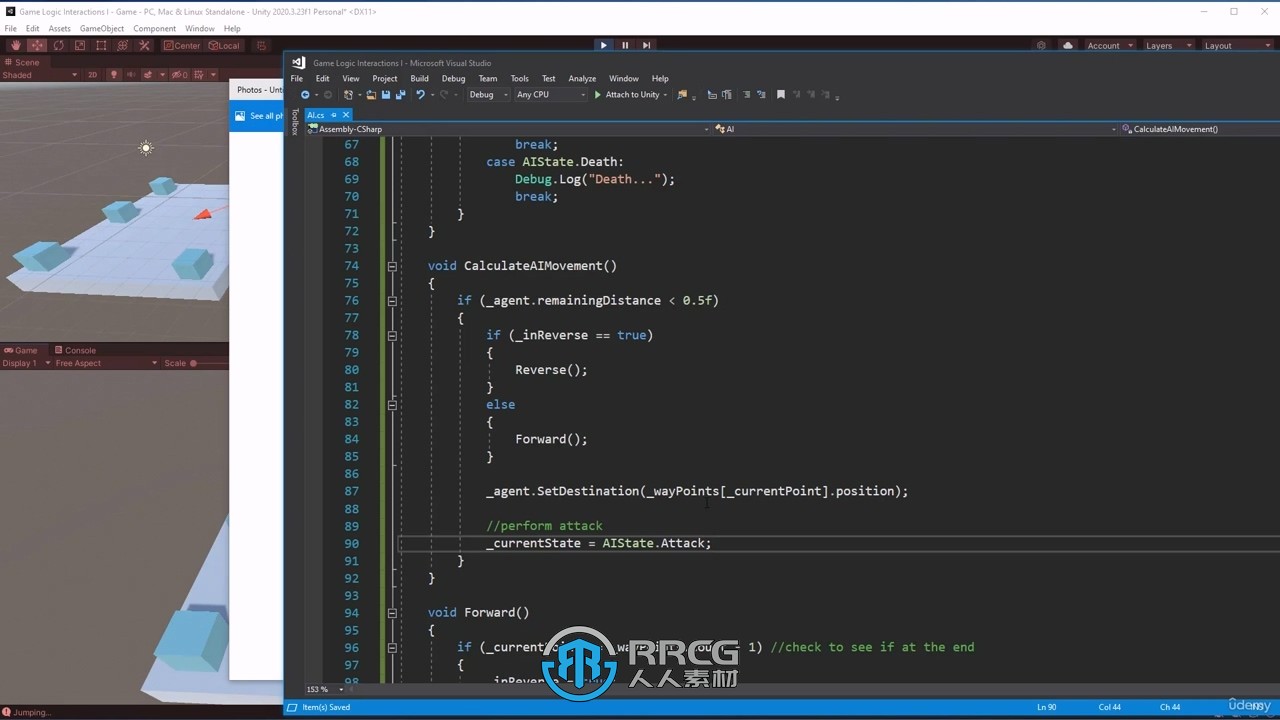Image resolution: width=1280 pixels, height=720 pixels.
Task: Click line 90 _currentState assignment
Action: [599, 543]
